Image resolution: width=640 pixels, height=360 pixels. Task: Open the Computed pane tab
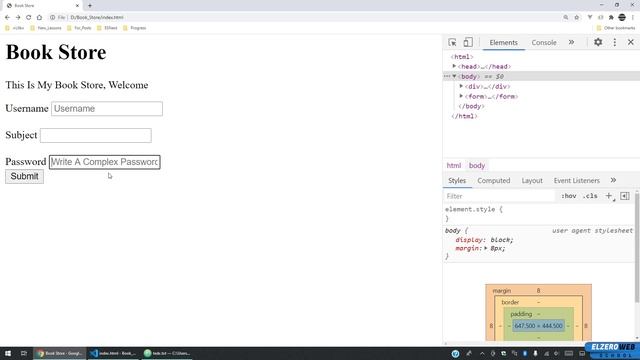tap(493, 180)
